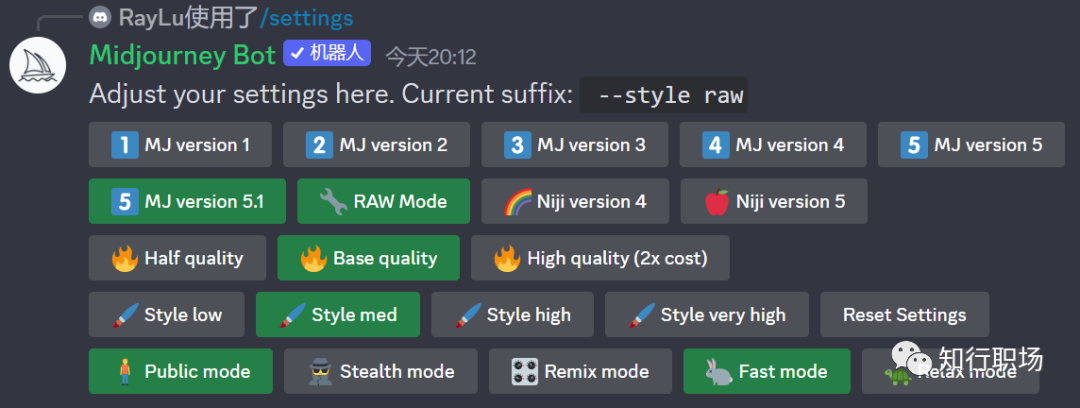Click Reset Settings
Image resolution: width=1080 pixels, height=408 pixels.
904,314
